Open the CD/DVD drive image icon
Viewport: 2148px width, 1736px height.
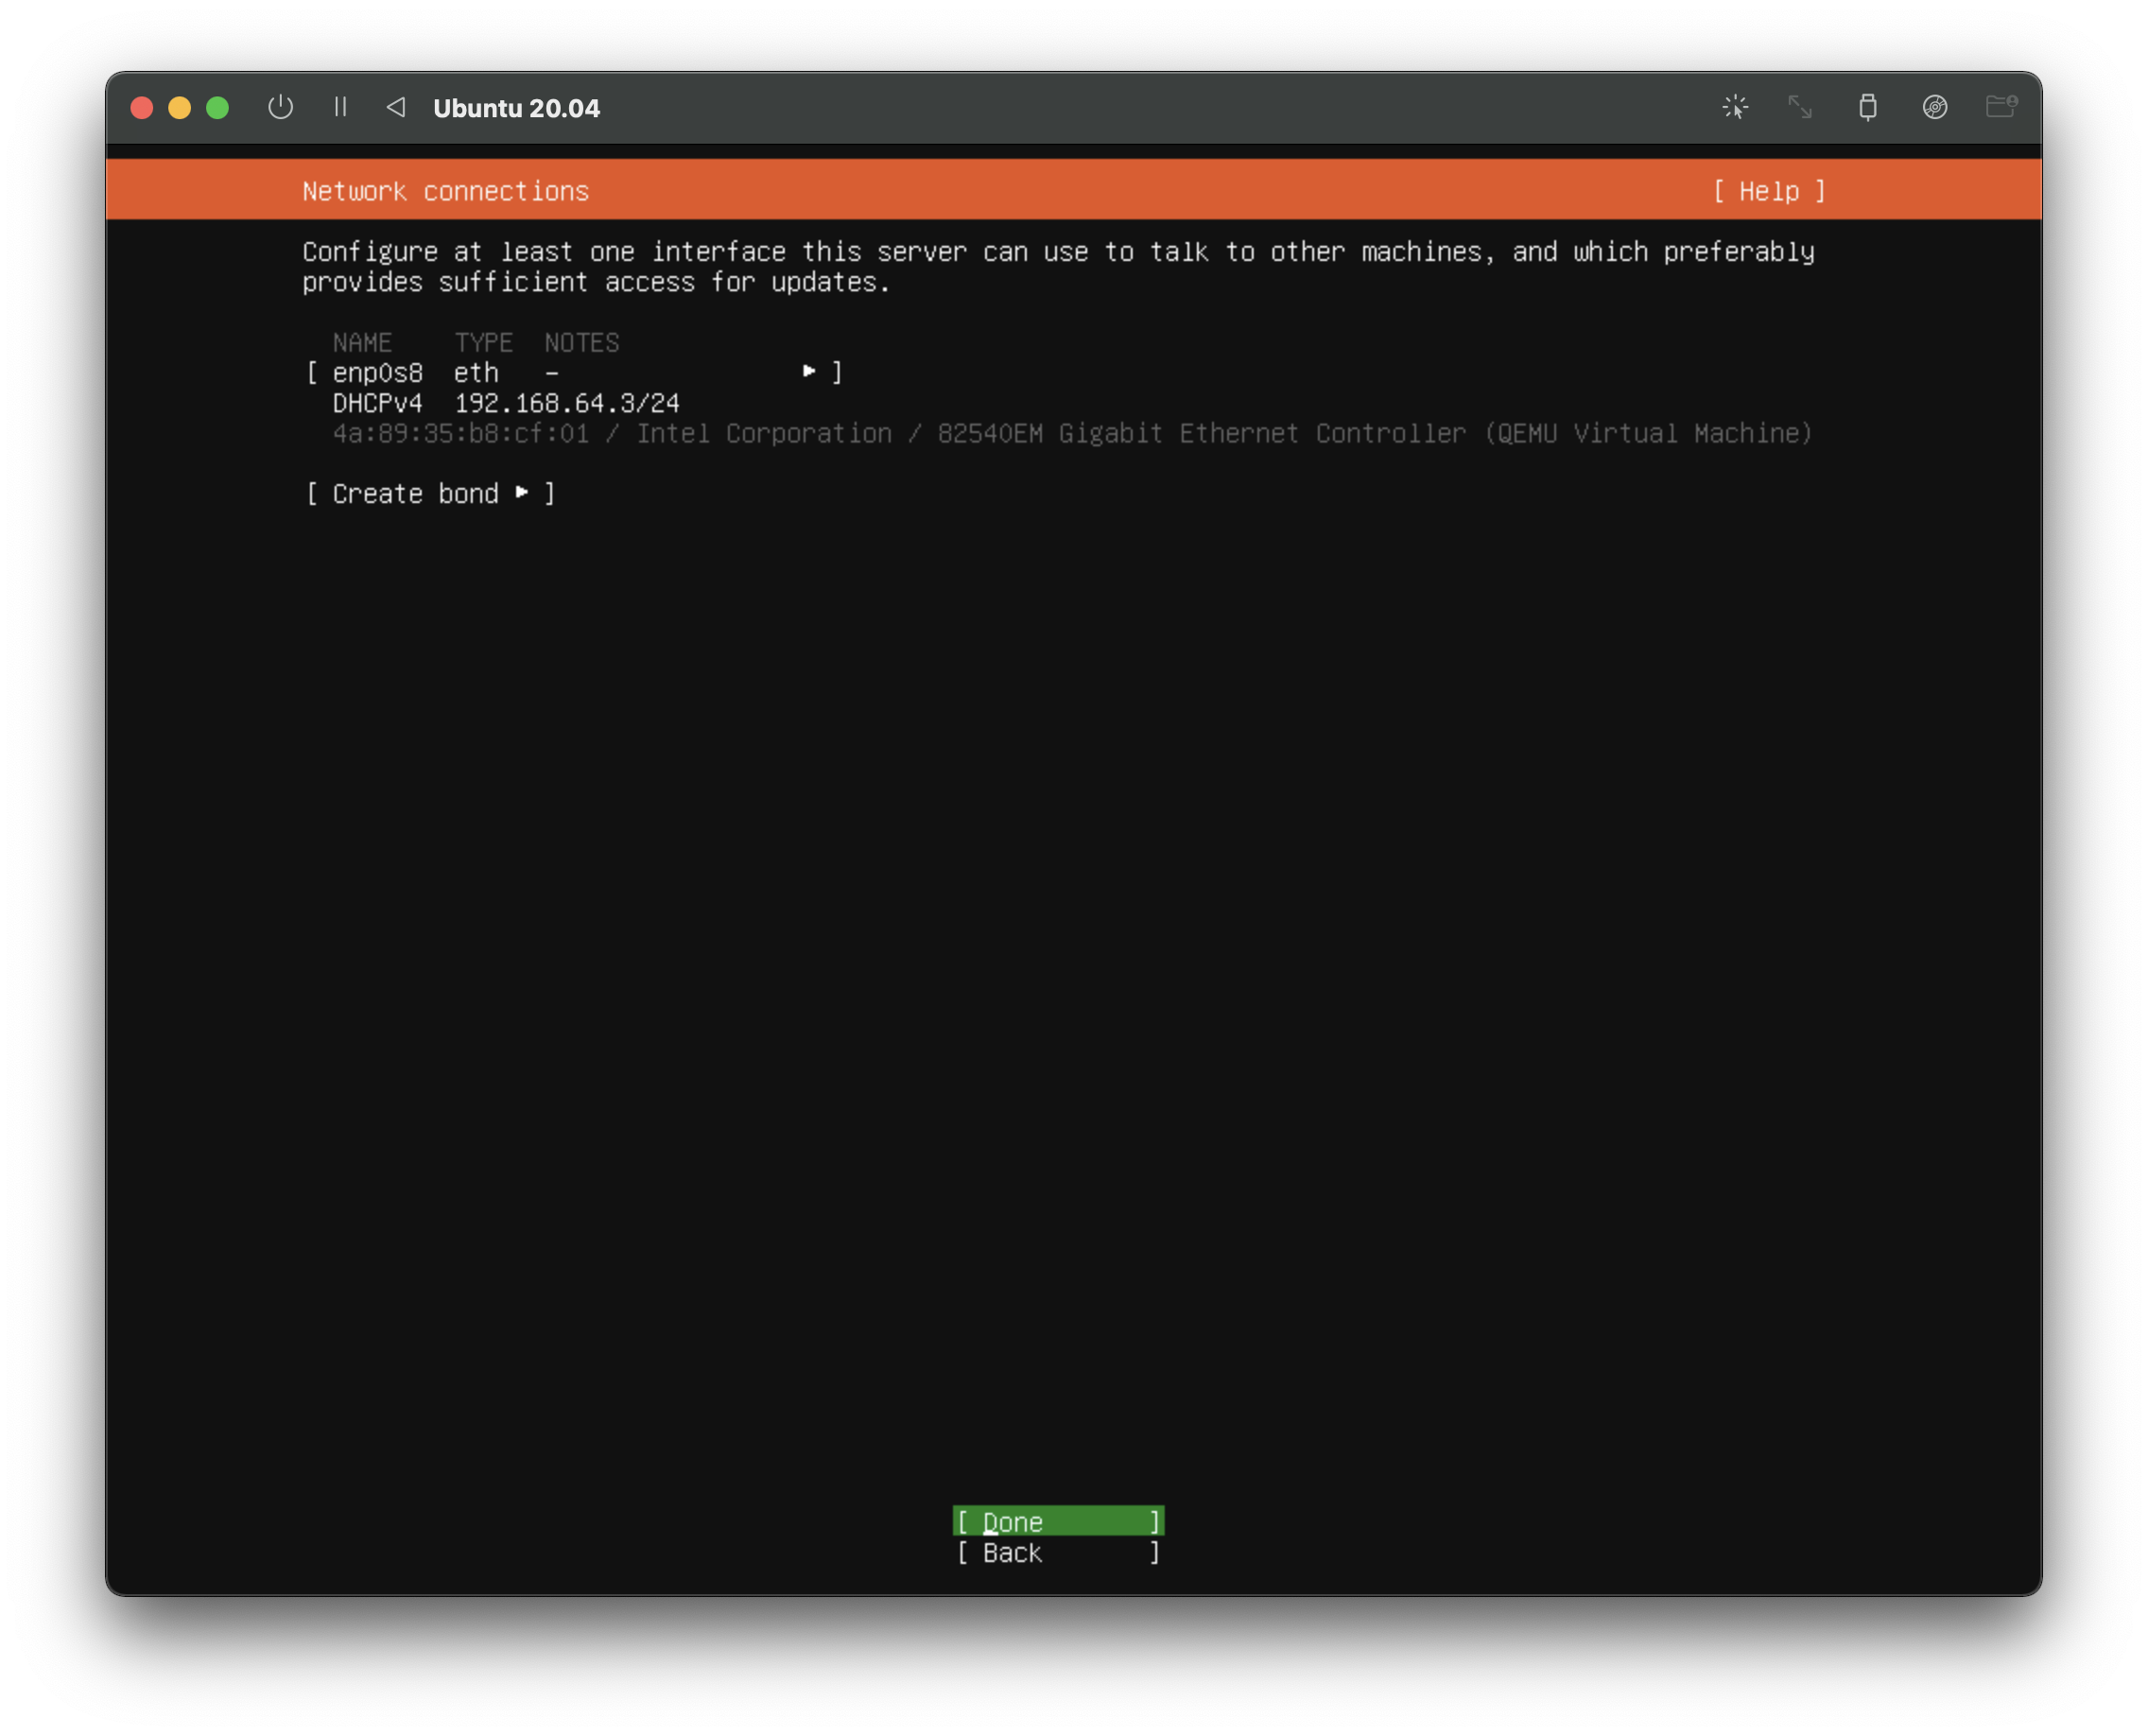point(1934,107)
